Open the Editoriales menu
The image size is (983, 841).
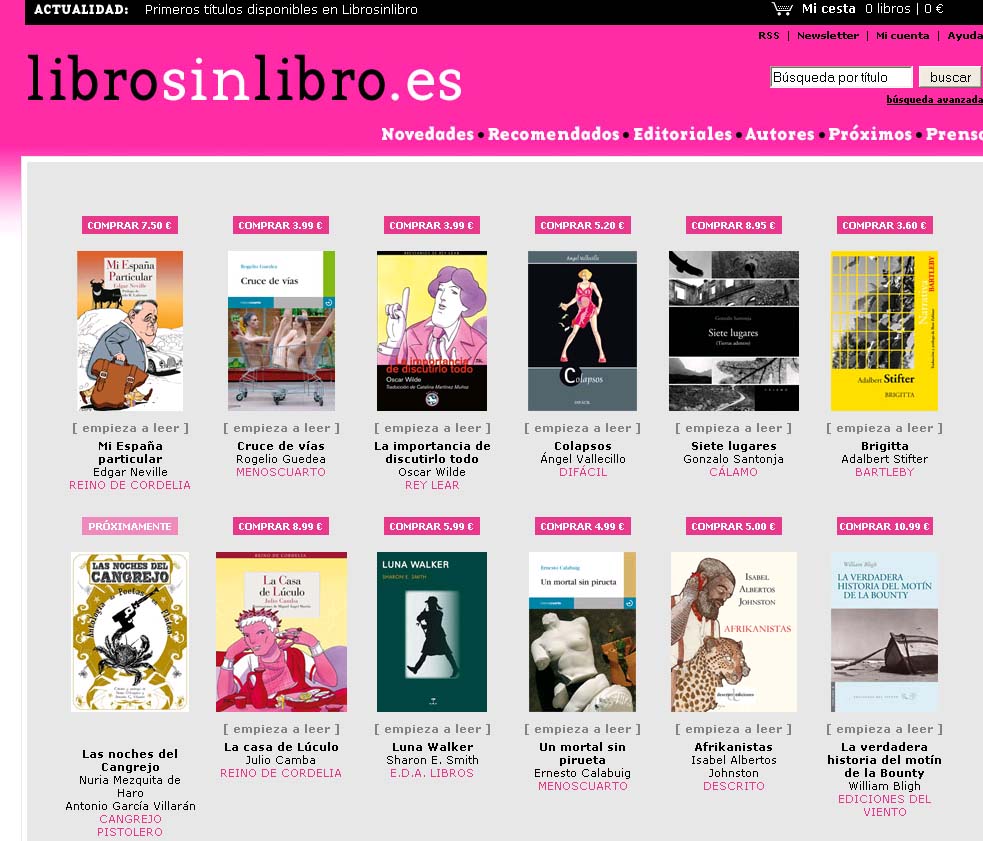tap(682, 134)
